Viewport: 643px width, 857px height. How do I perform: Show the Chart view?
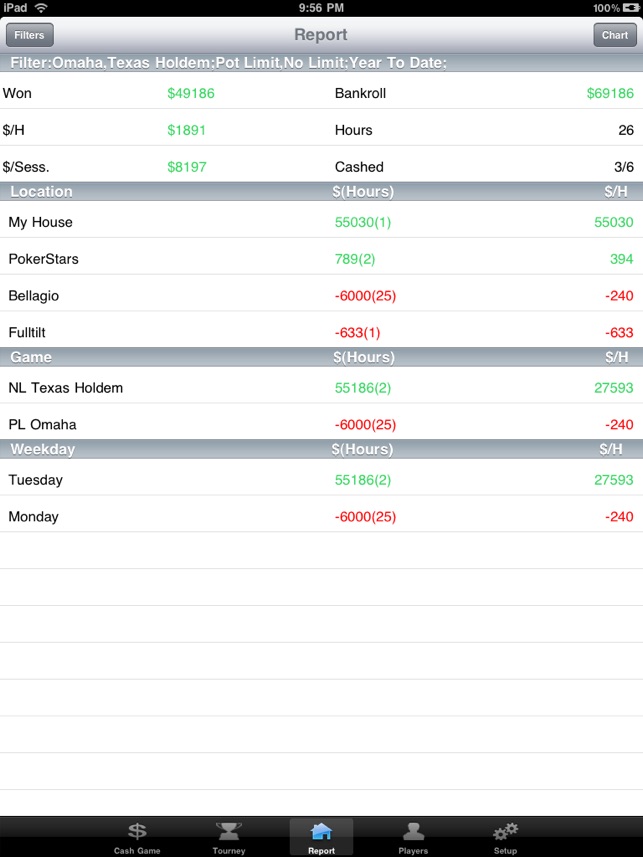pos(614,35)
